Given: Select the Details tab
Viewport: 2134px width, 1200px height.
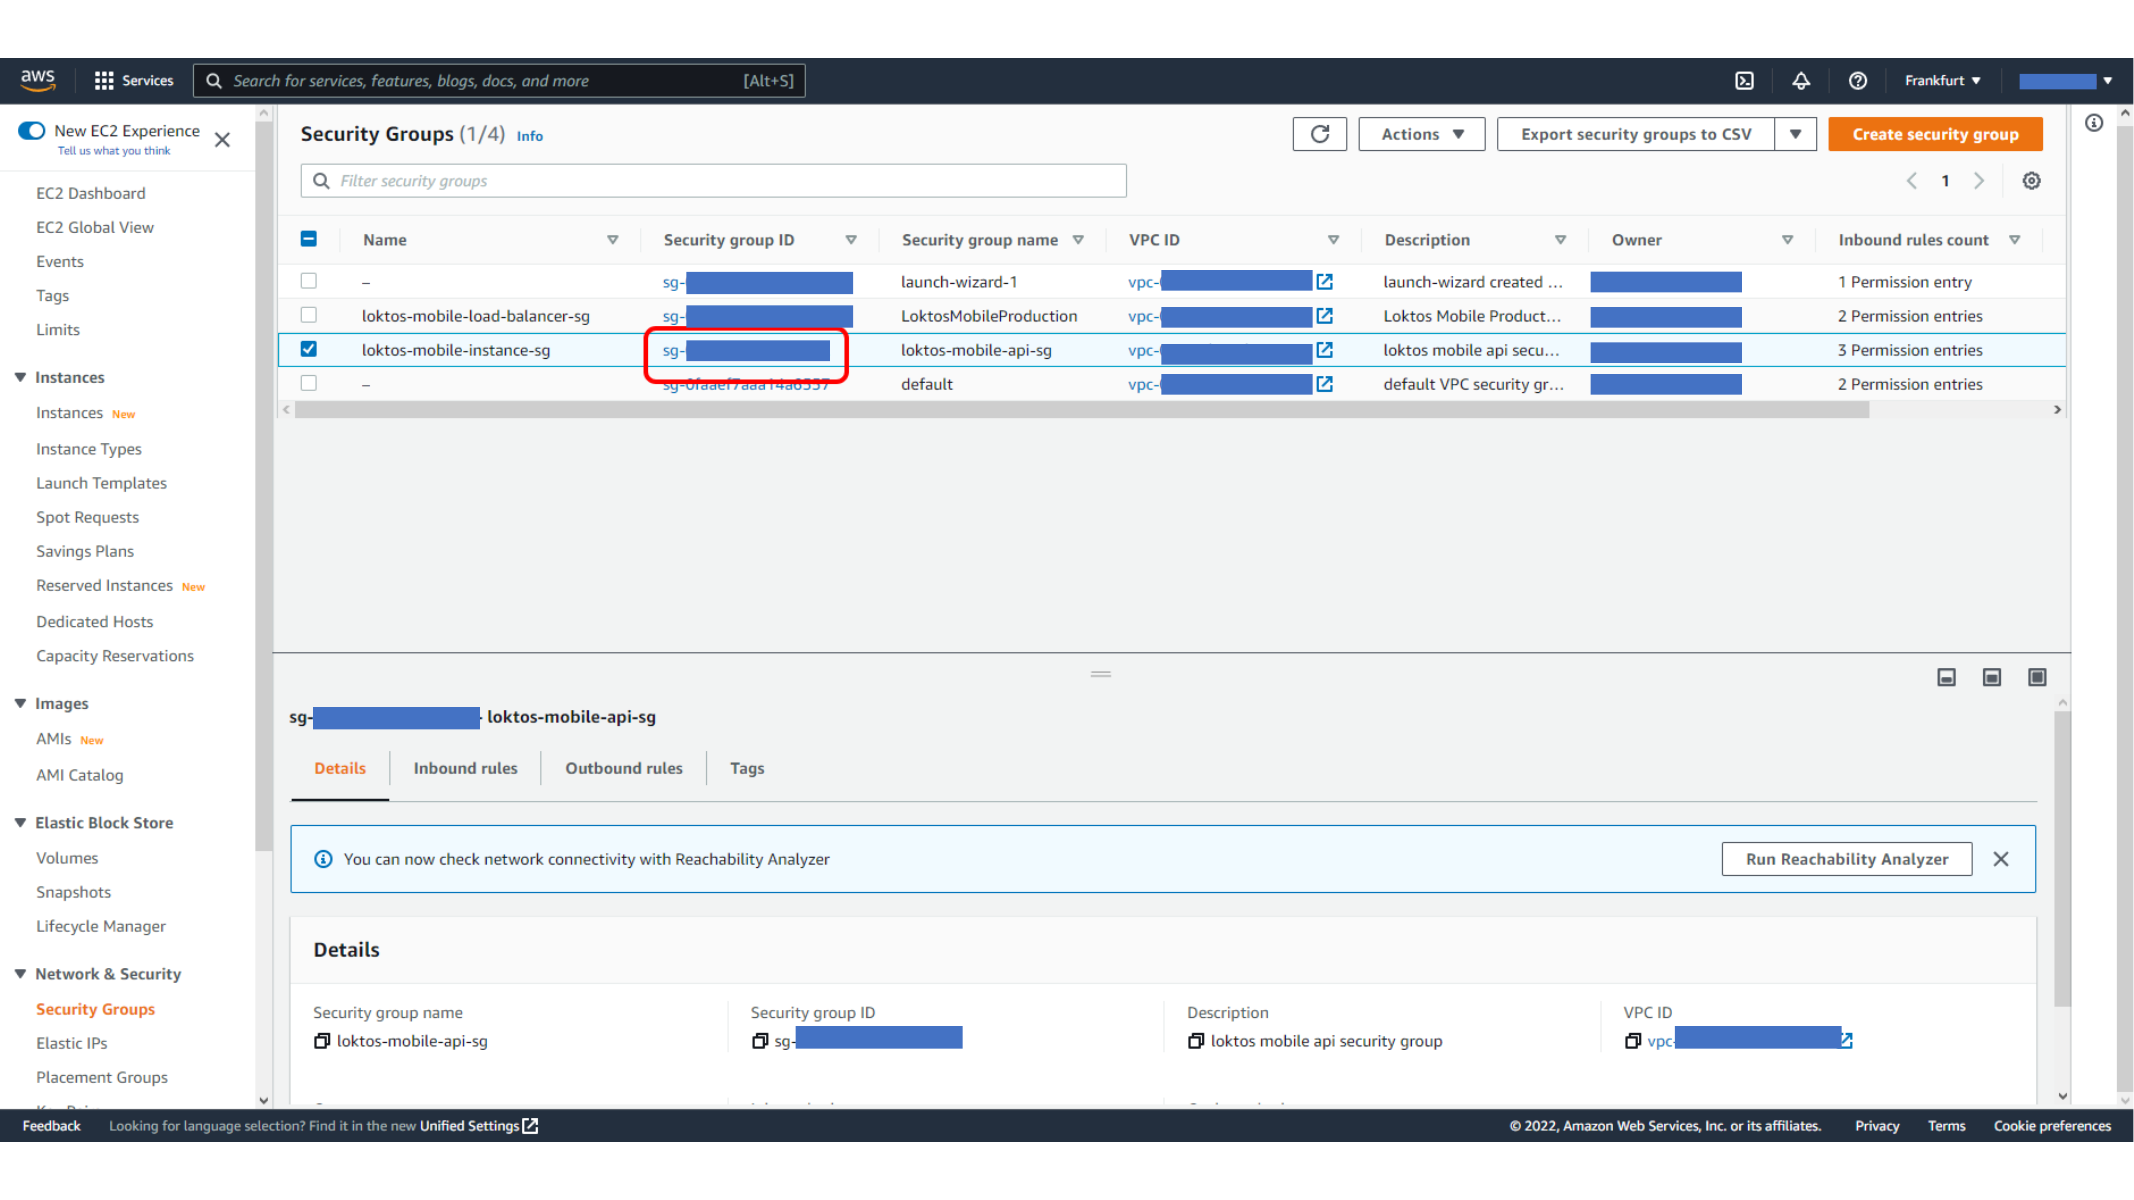Looking at the screenshot, I should click(x=340, y=769).
